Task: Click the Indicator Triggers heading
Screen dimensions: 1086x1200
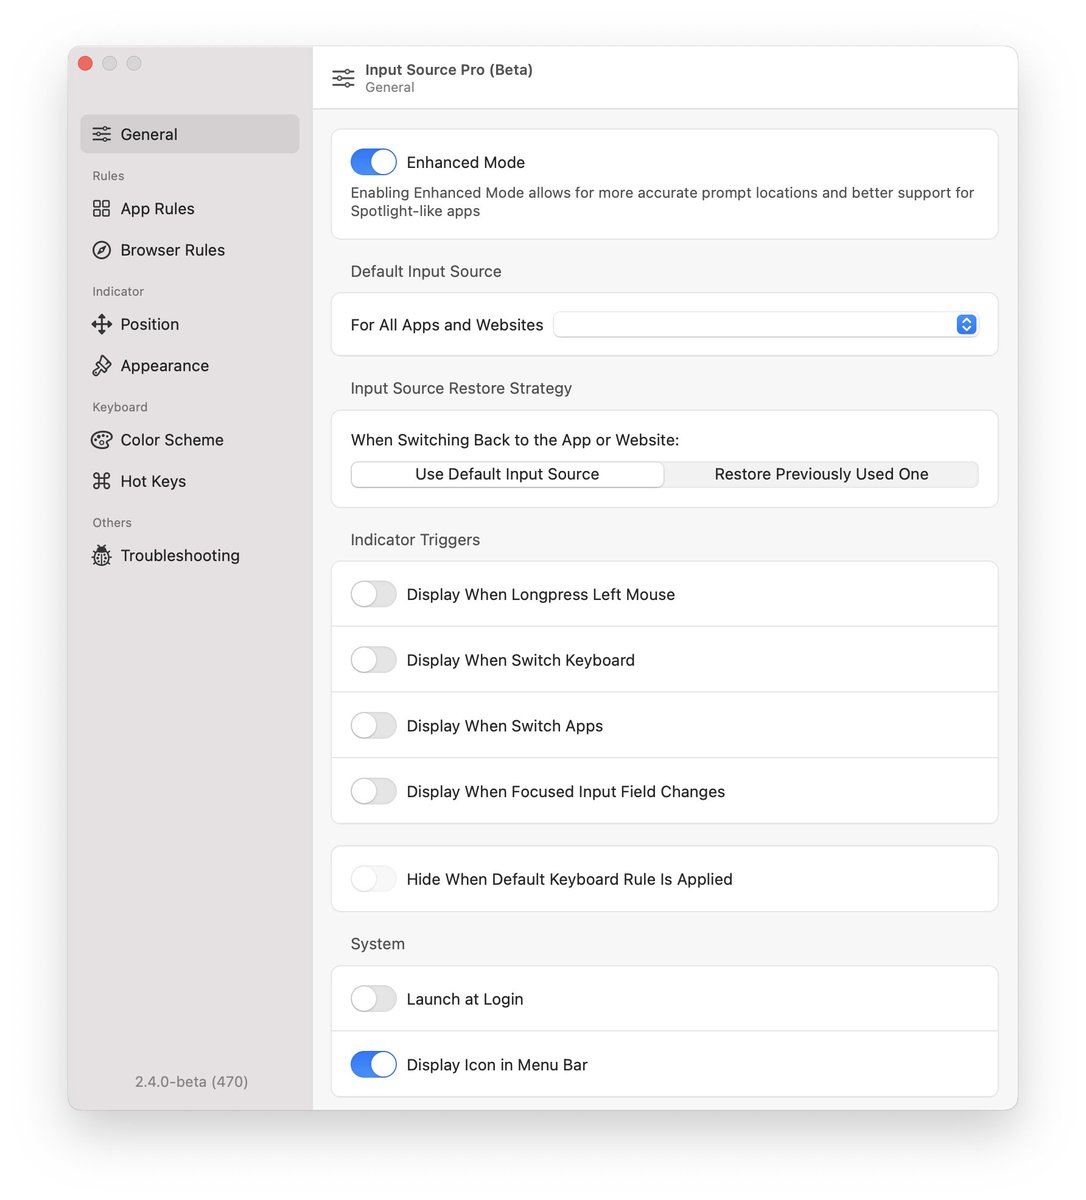Action: (415, 539)
